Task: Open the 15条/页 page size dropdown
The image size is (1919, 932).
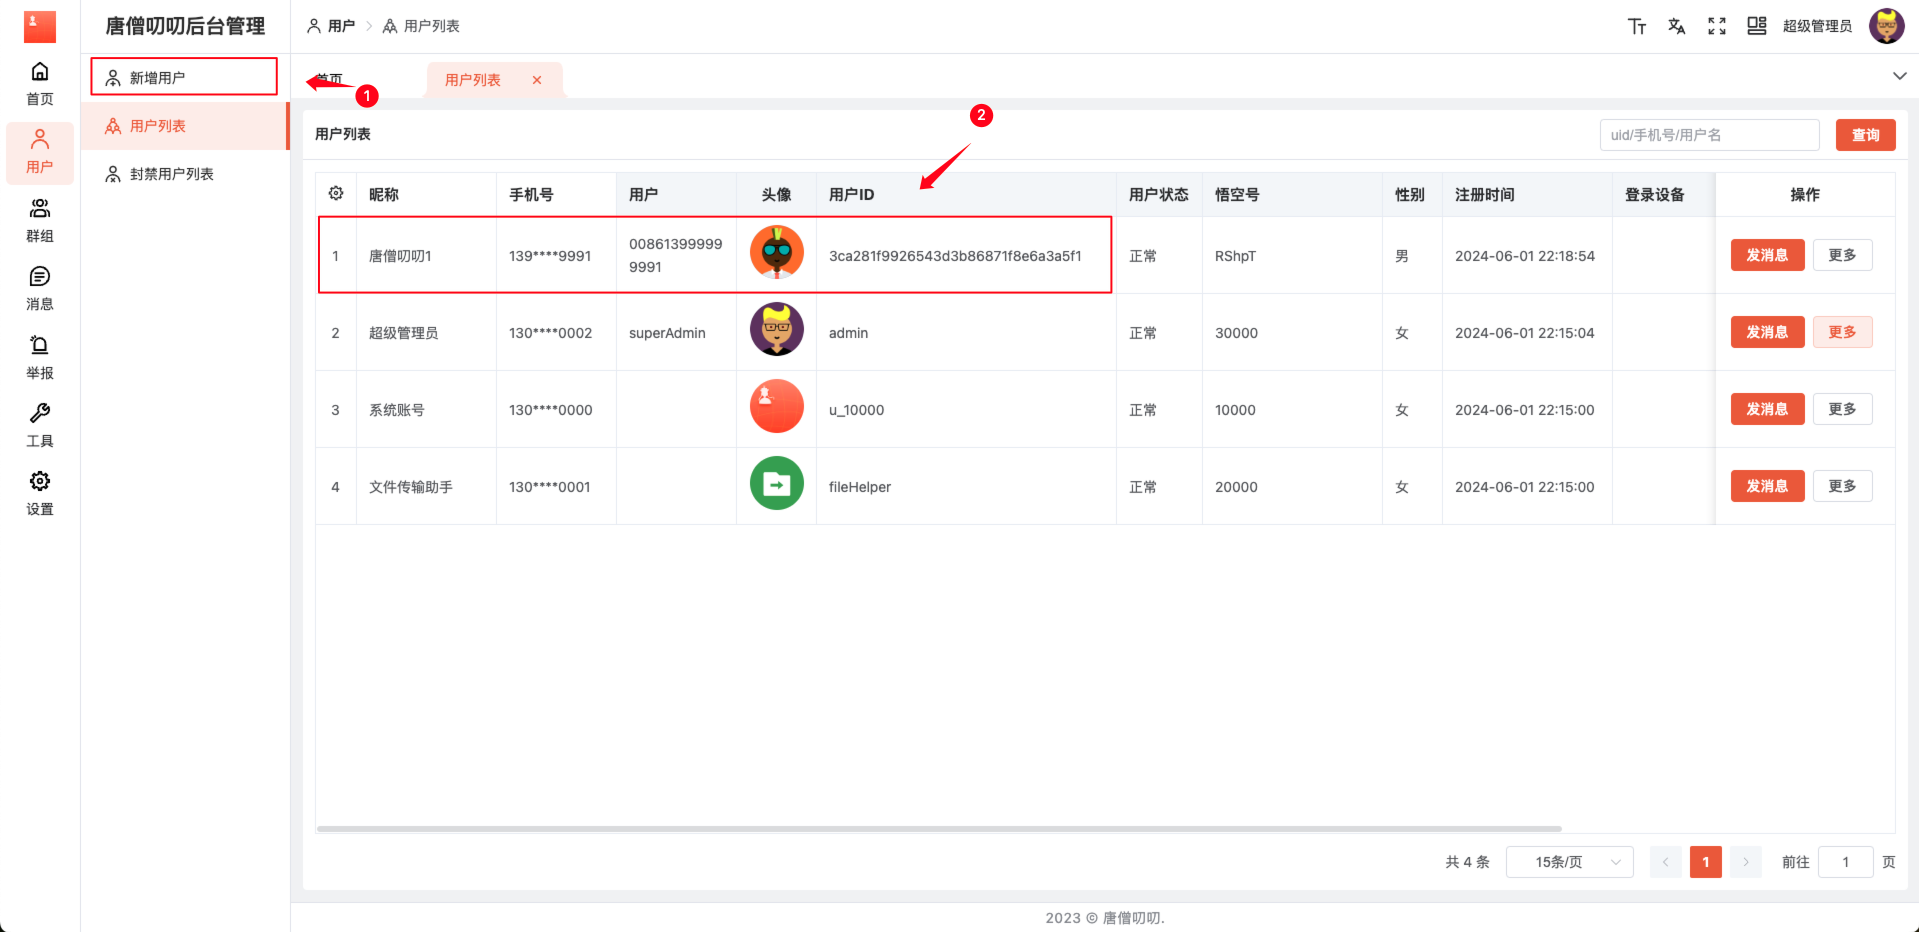Action: click(x=1569, y=862)
